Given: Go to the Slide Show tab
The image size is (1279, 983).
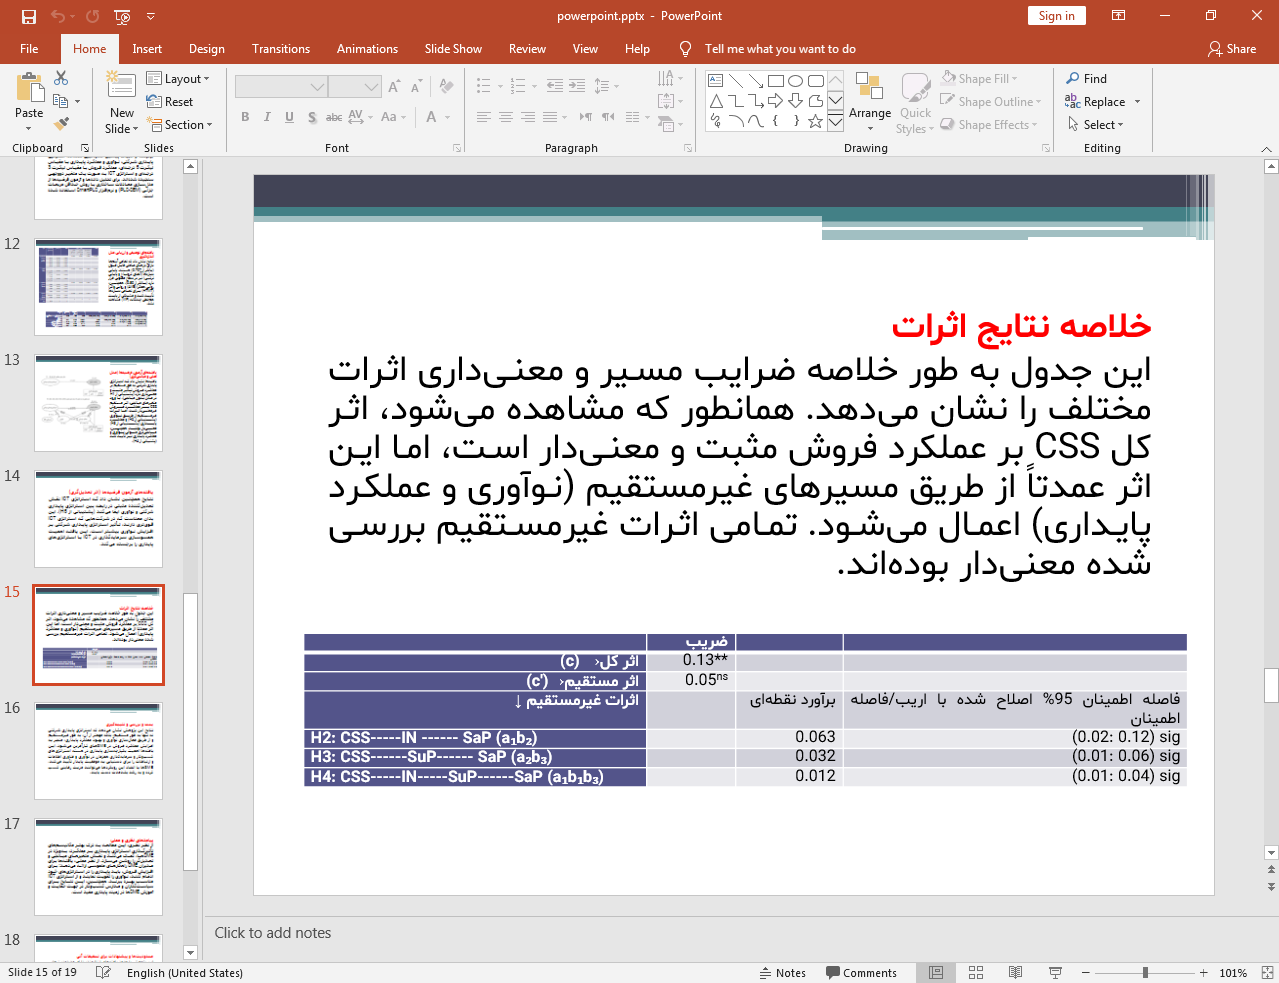Looking at the screenshot, I should pyautogui.click(x=453, y=49).
